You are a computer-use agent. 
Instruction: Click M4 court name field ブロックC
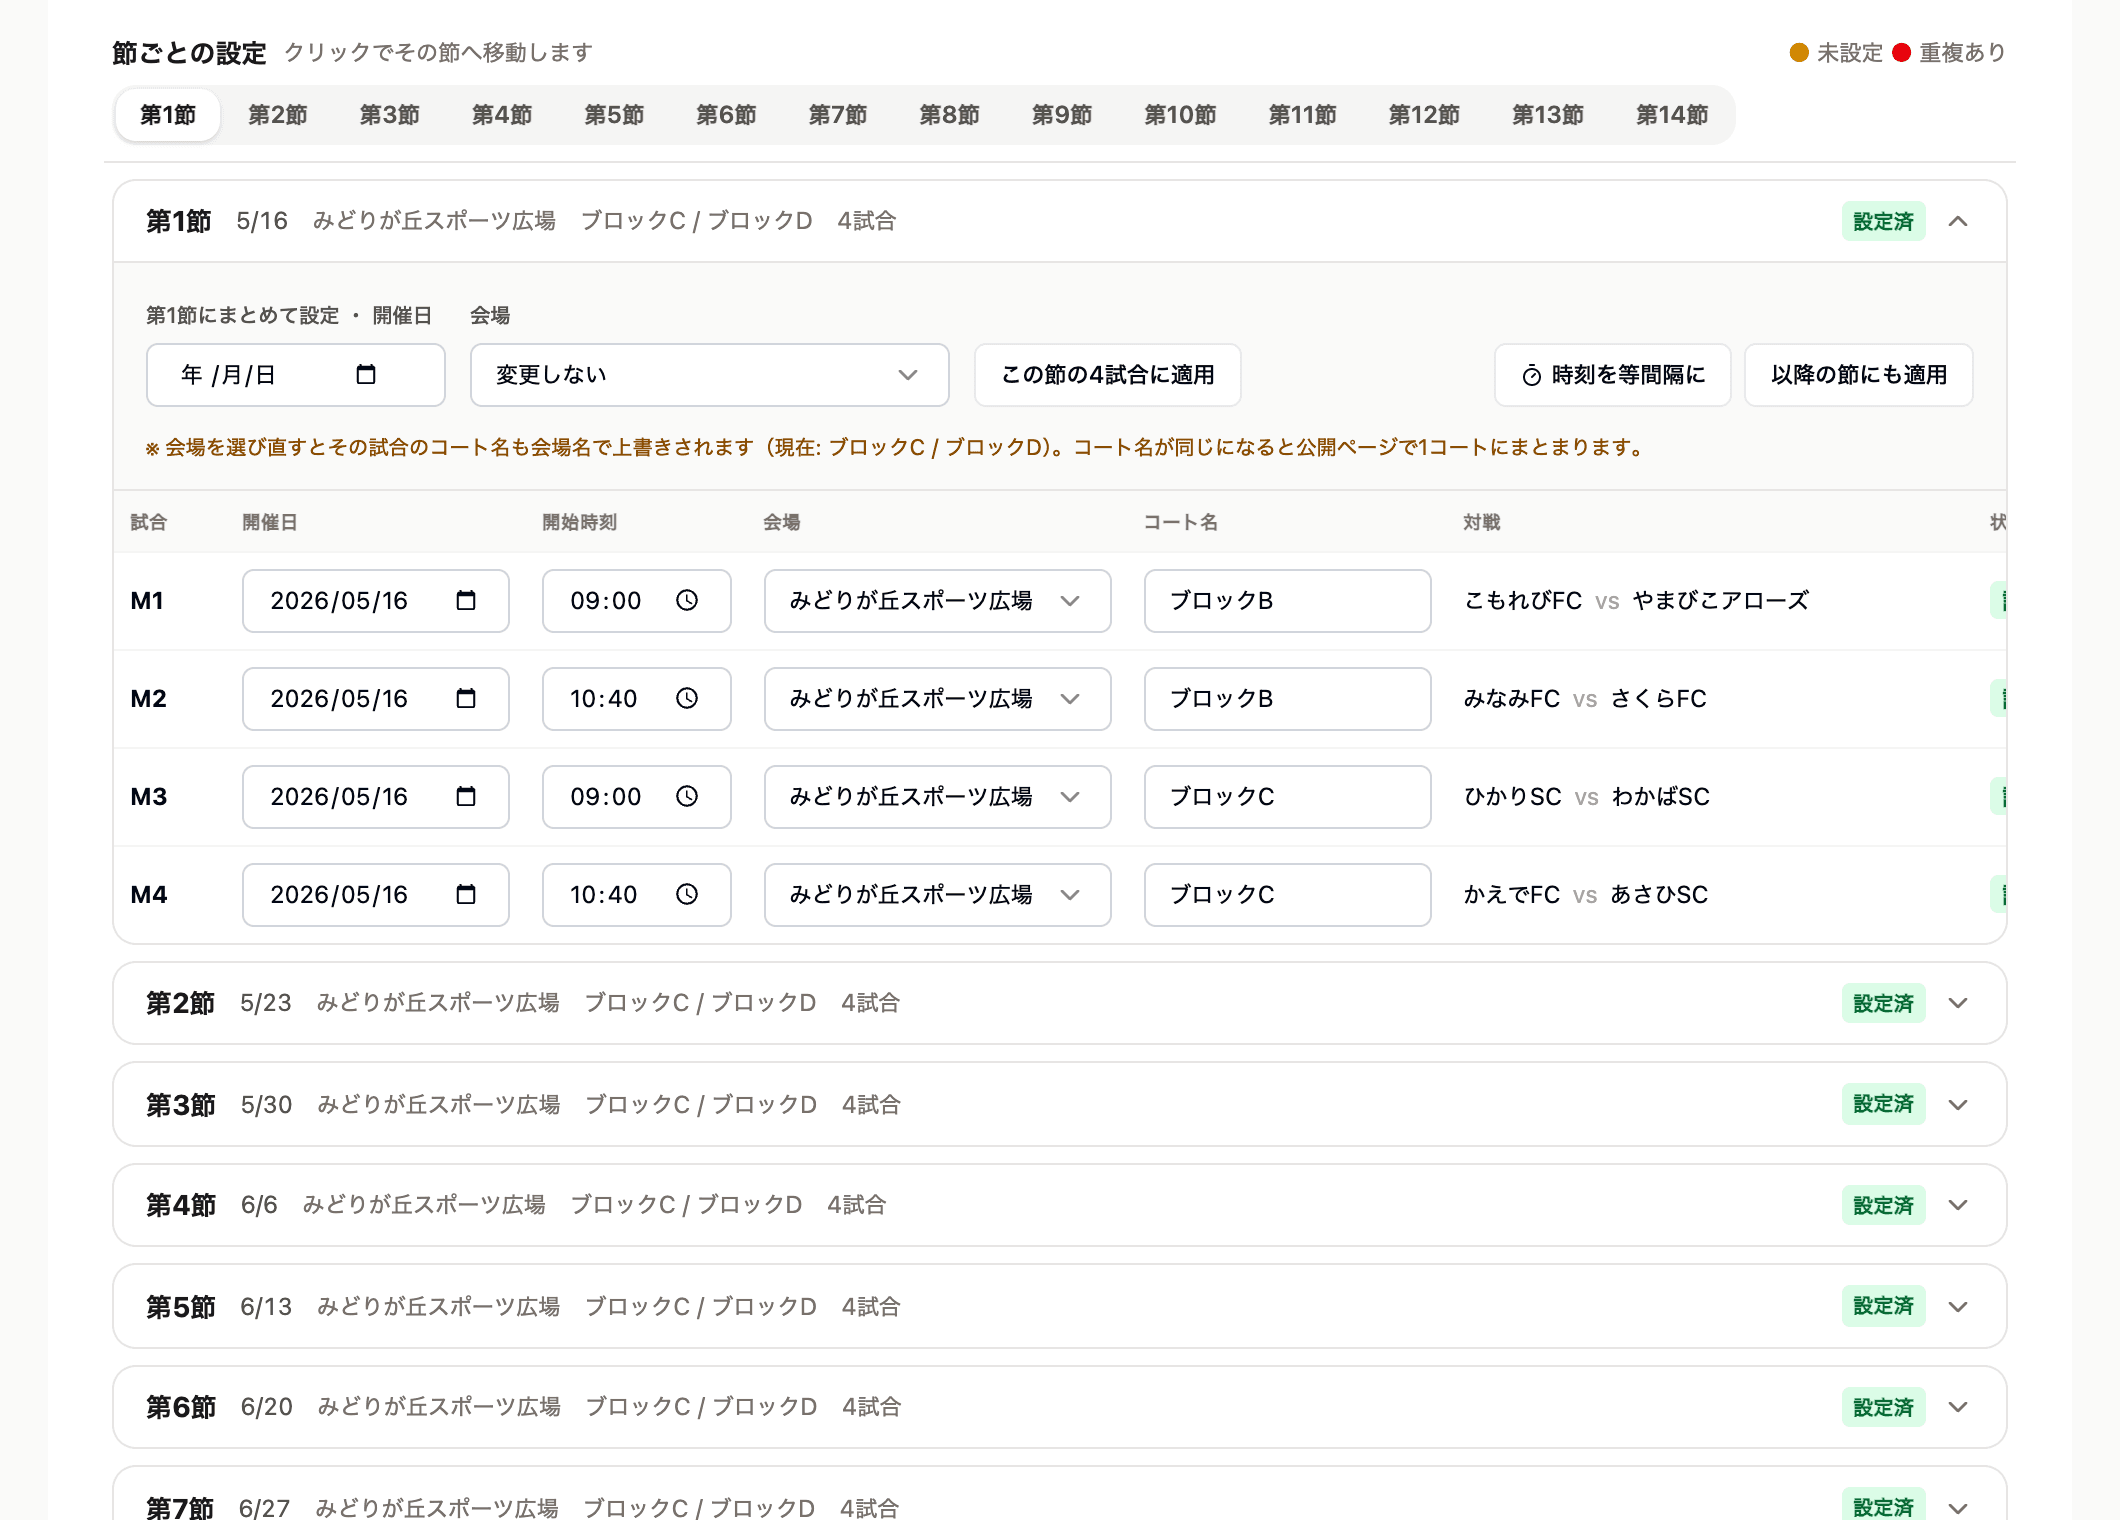coord(1288,894)
